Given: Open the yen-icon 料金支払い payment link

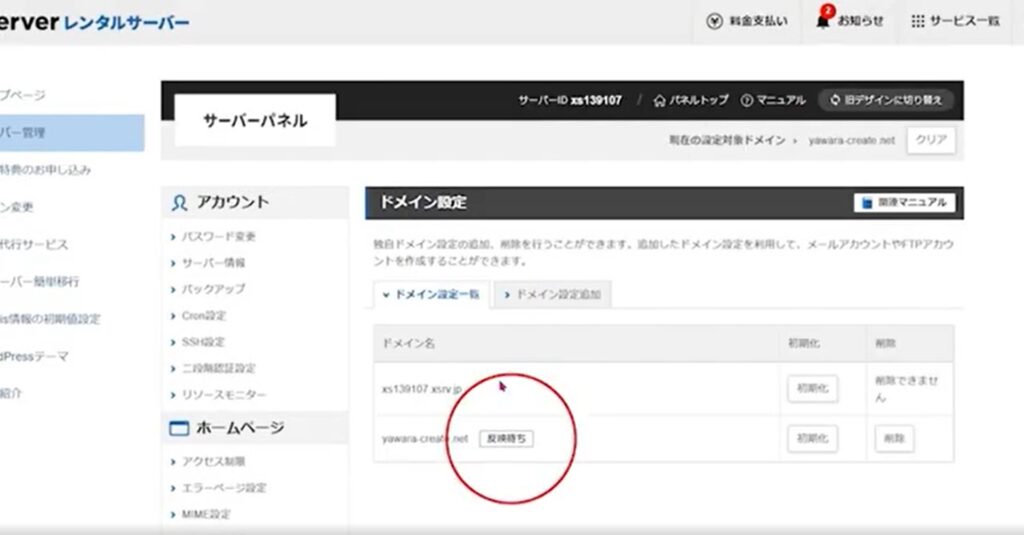Looking at the screenshot, I should (746, 21).
